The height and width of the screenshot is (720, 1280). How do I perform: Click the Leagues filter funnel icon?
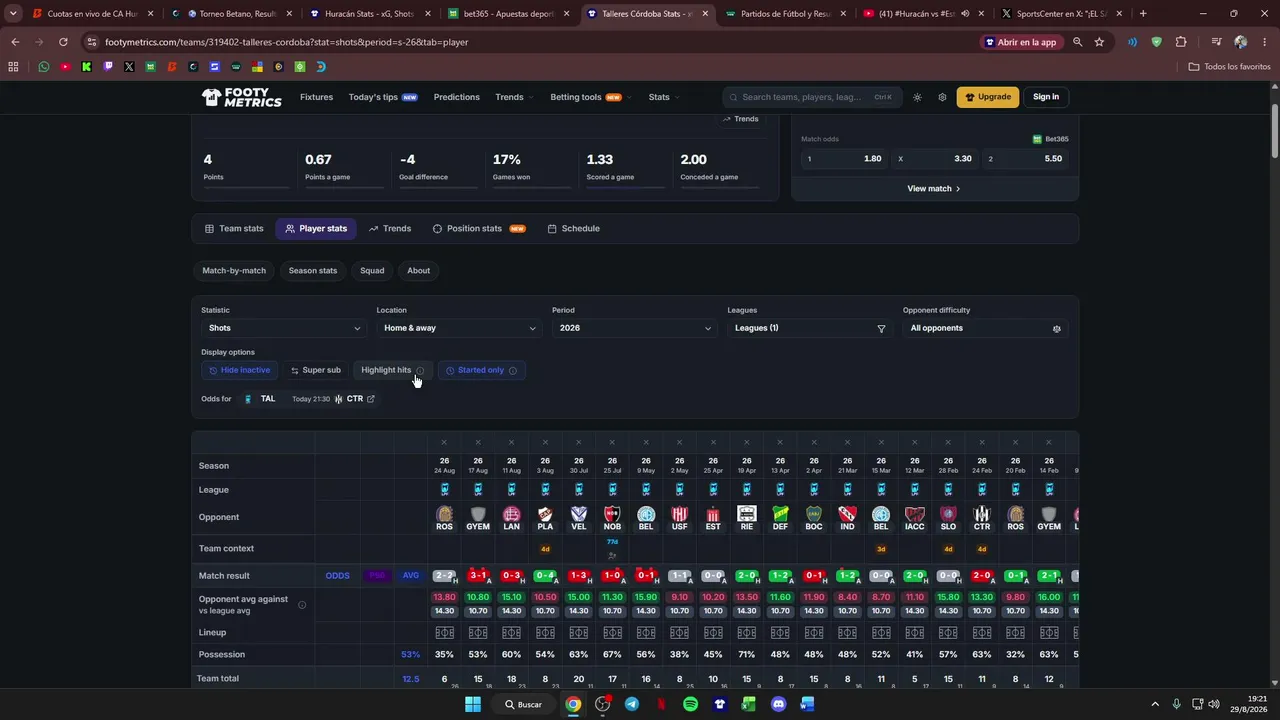881,328
